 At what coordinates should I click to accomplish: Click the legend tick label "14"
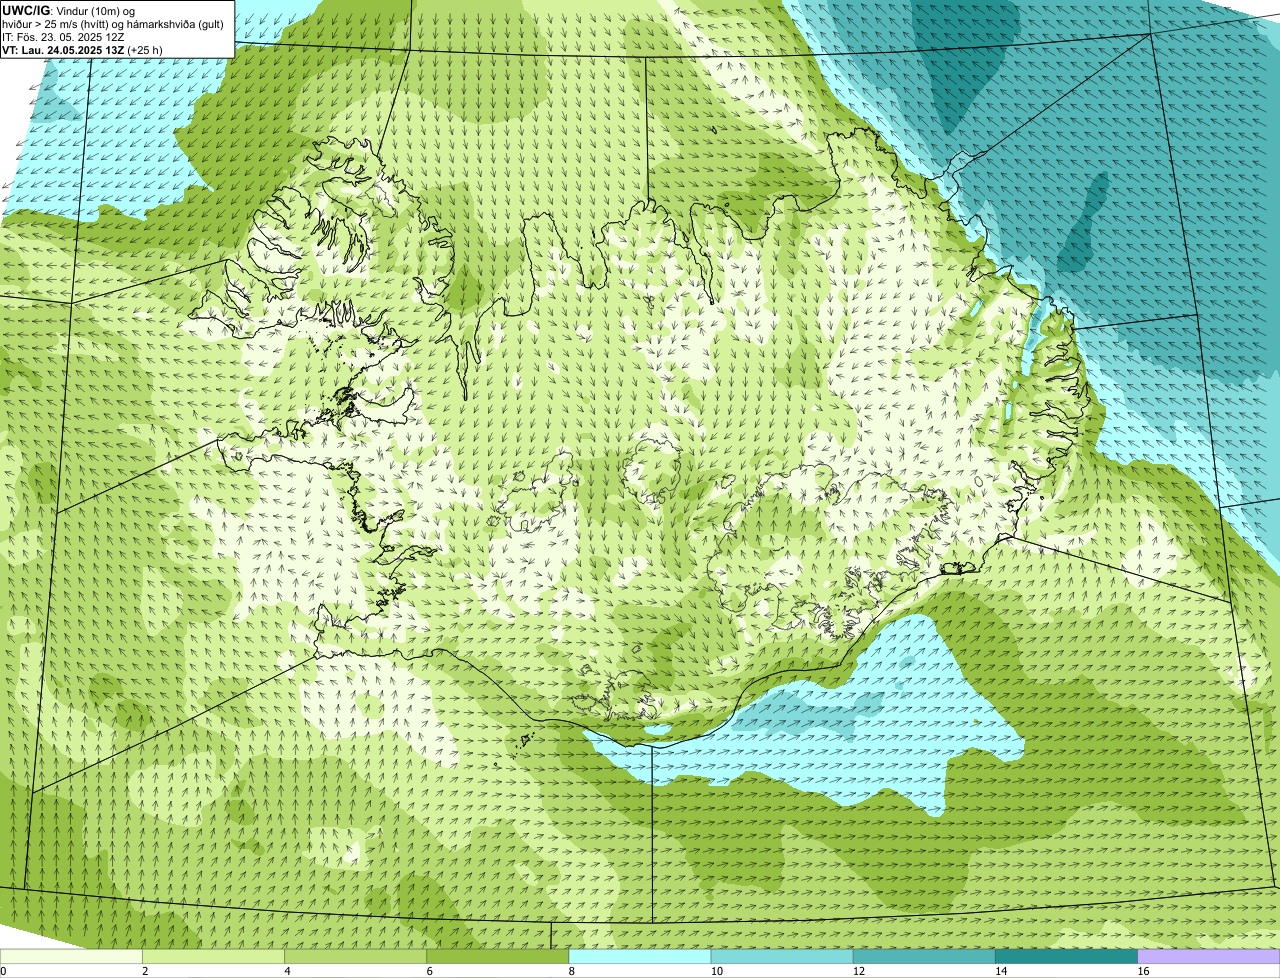tap(1001, 971)
